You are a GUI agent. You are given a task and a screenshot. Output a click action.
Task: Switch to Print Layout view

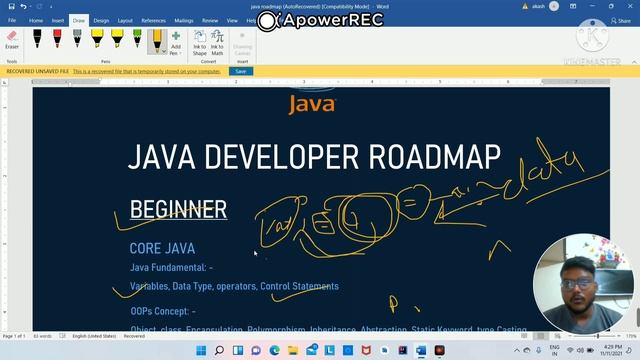click(540, 336)
